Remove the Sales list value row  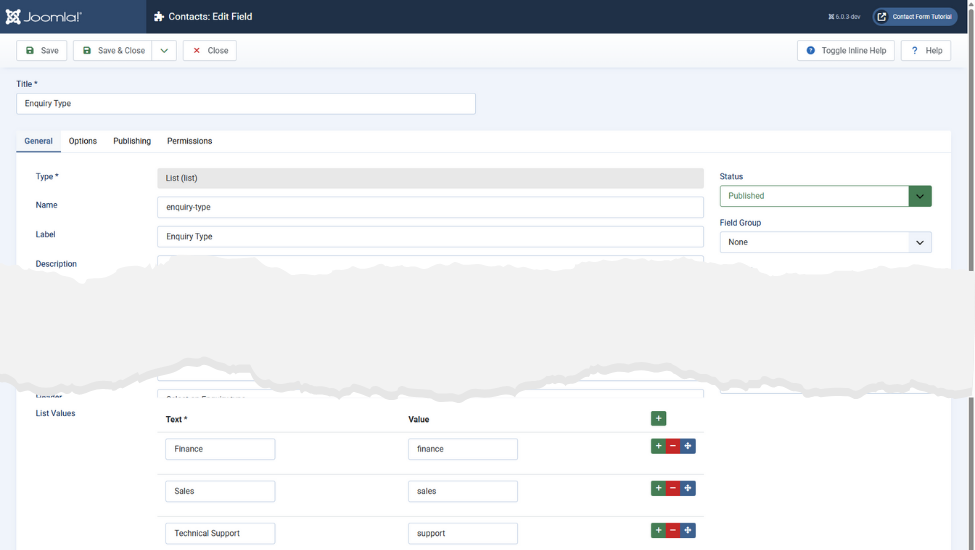[673, 488]
